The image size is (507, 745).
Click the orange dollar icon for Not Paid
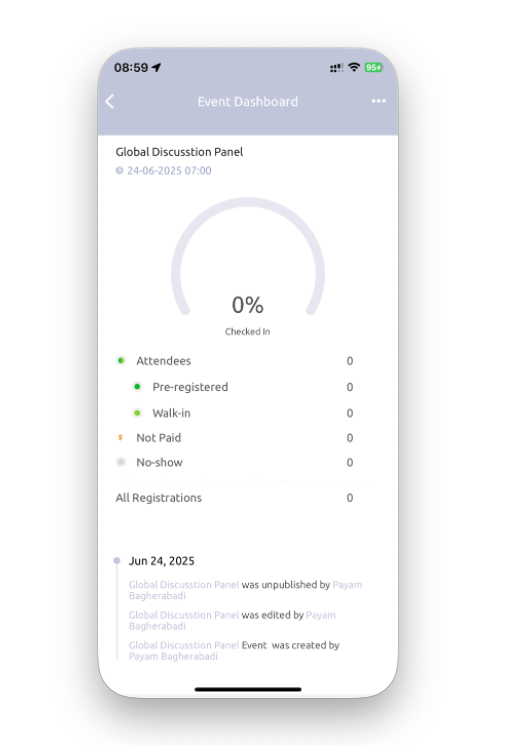(x=120, y=438)
